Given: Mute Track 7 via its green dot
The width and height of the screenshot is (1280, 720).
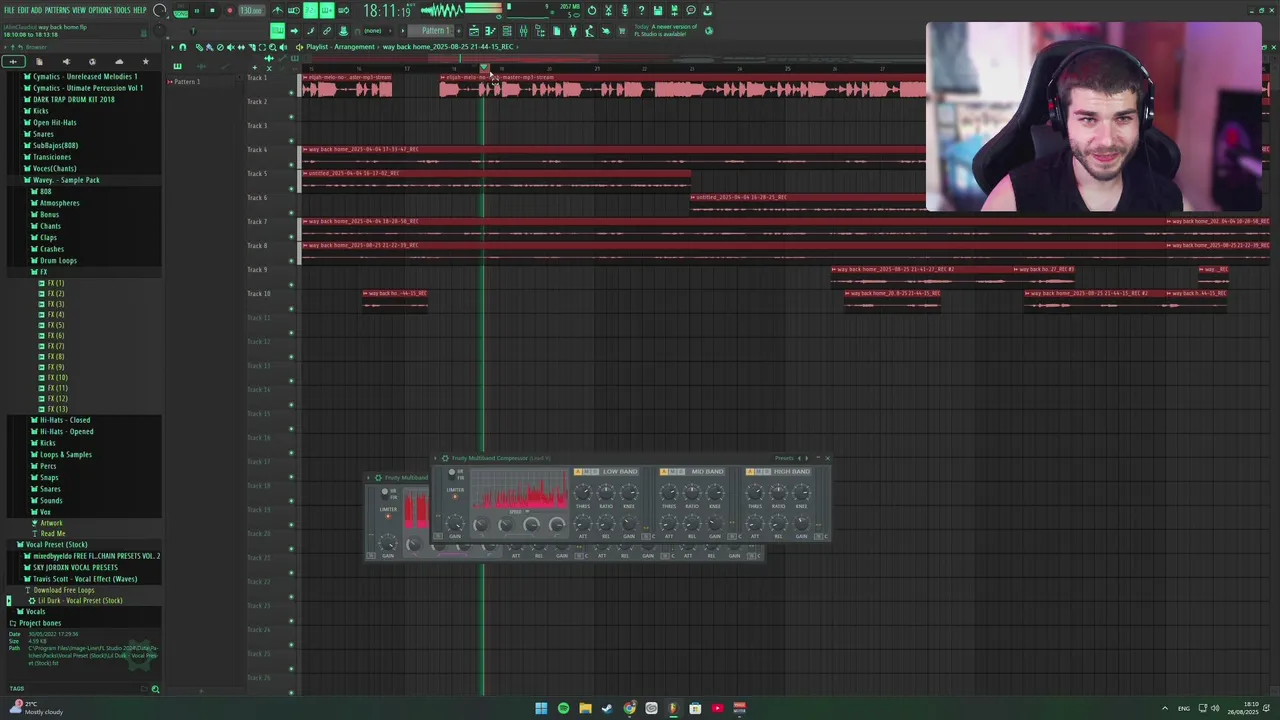Looking at the screenshot, I should [291, 236].
